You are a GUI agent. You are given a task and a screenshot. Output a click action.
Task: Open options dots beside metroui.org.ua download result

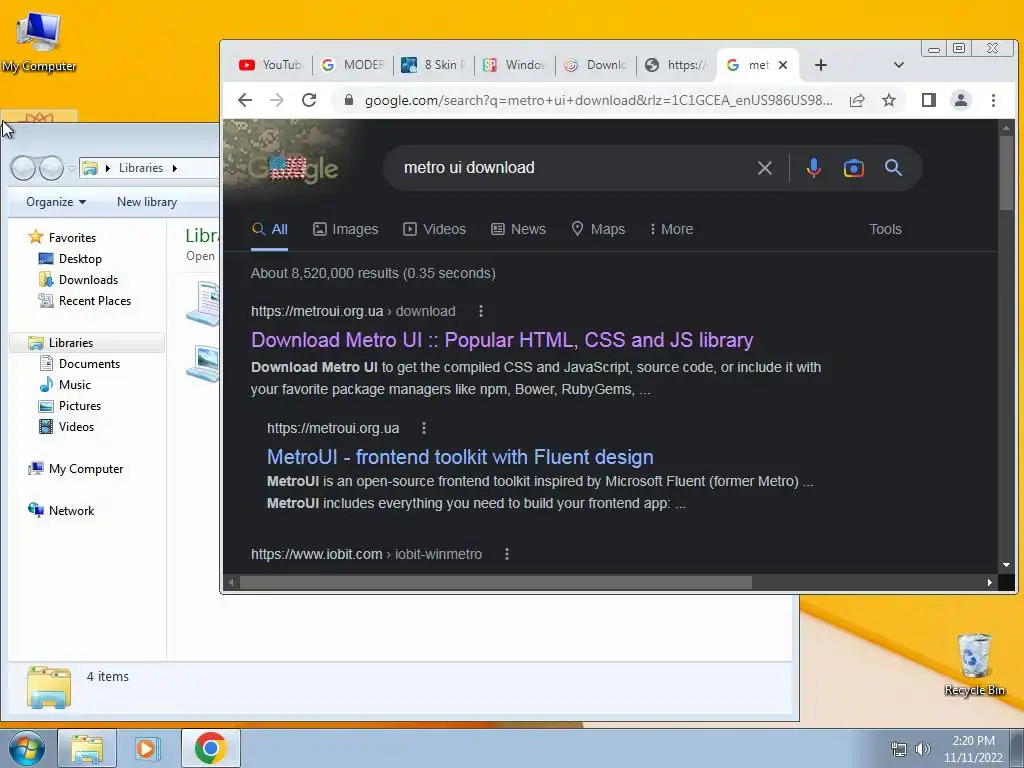(x=481, y=311)
